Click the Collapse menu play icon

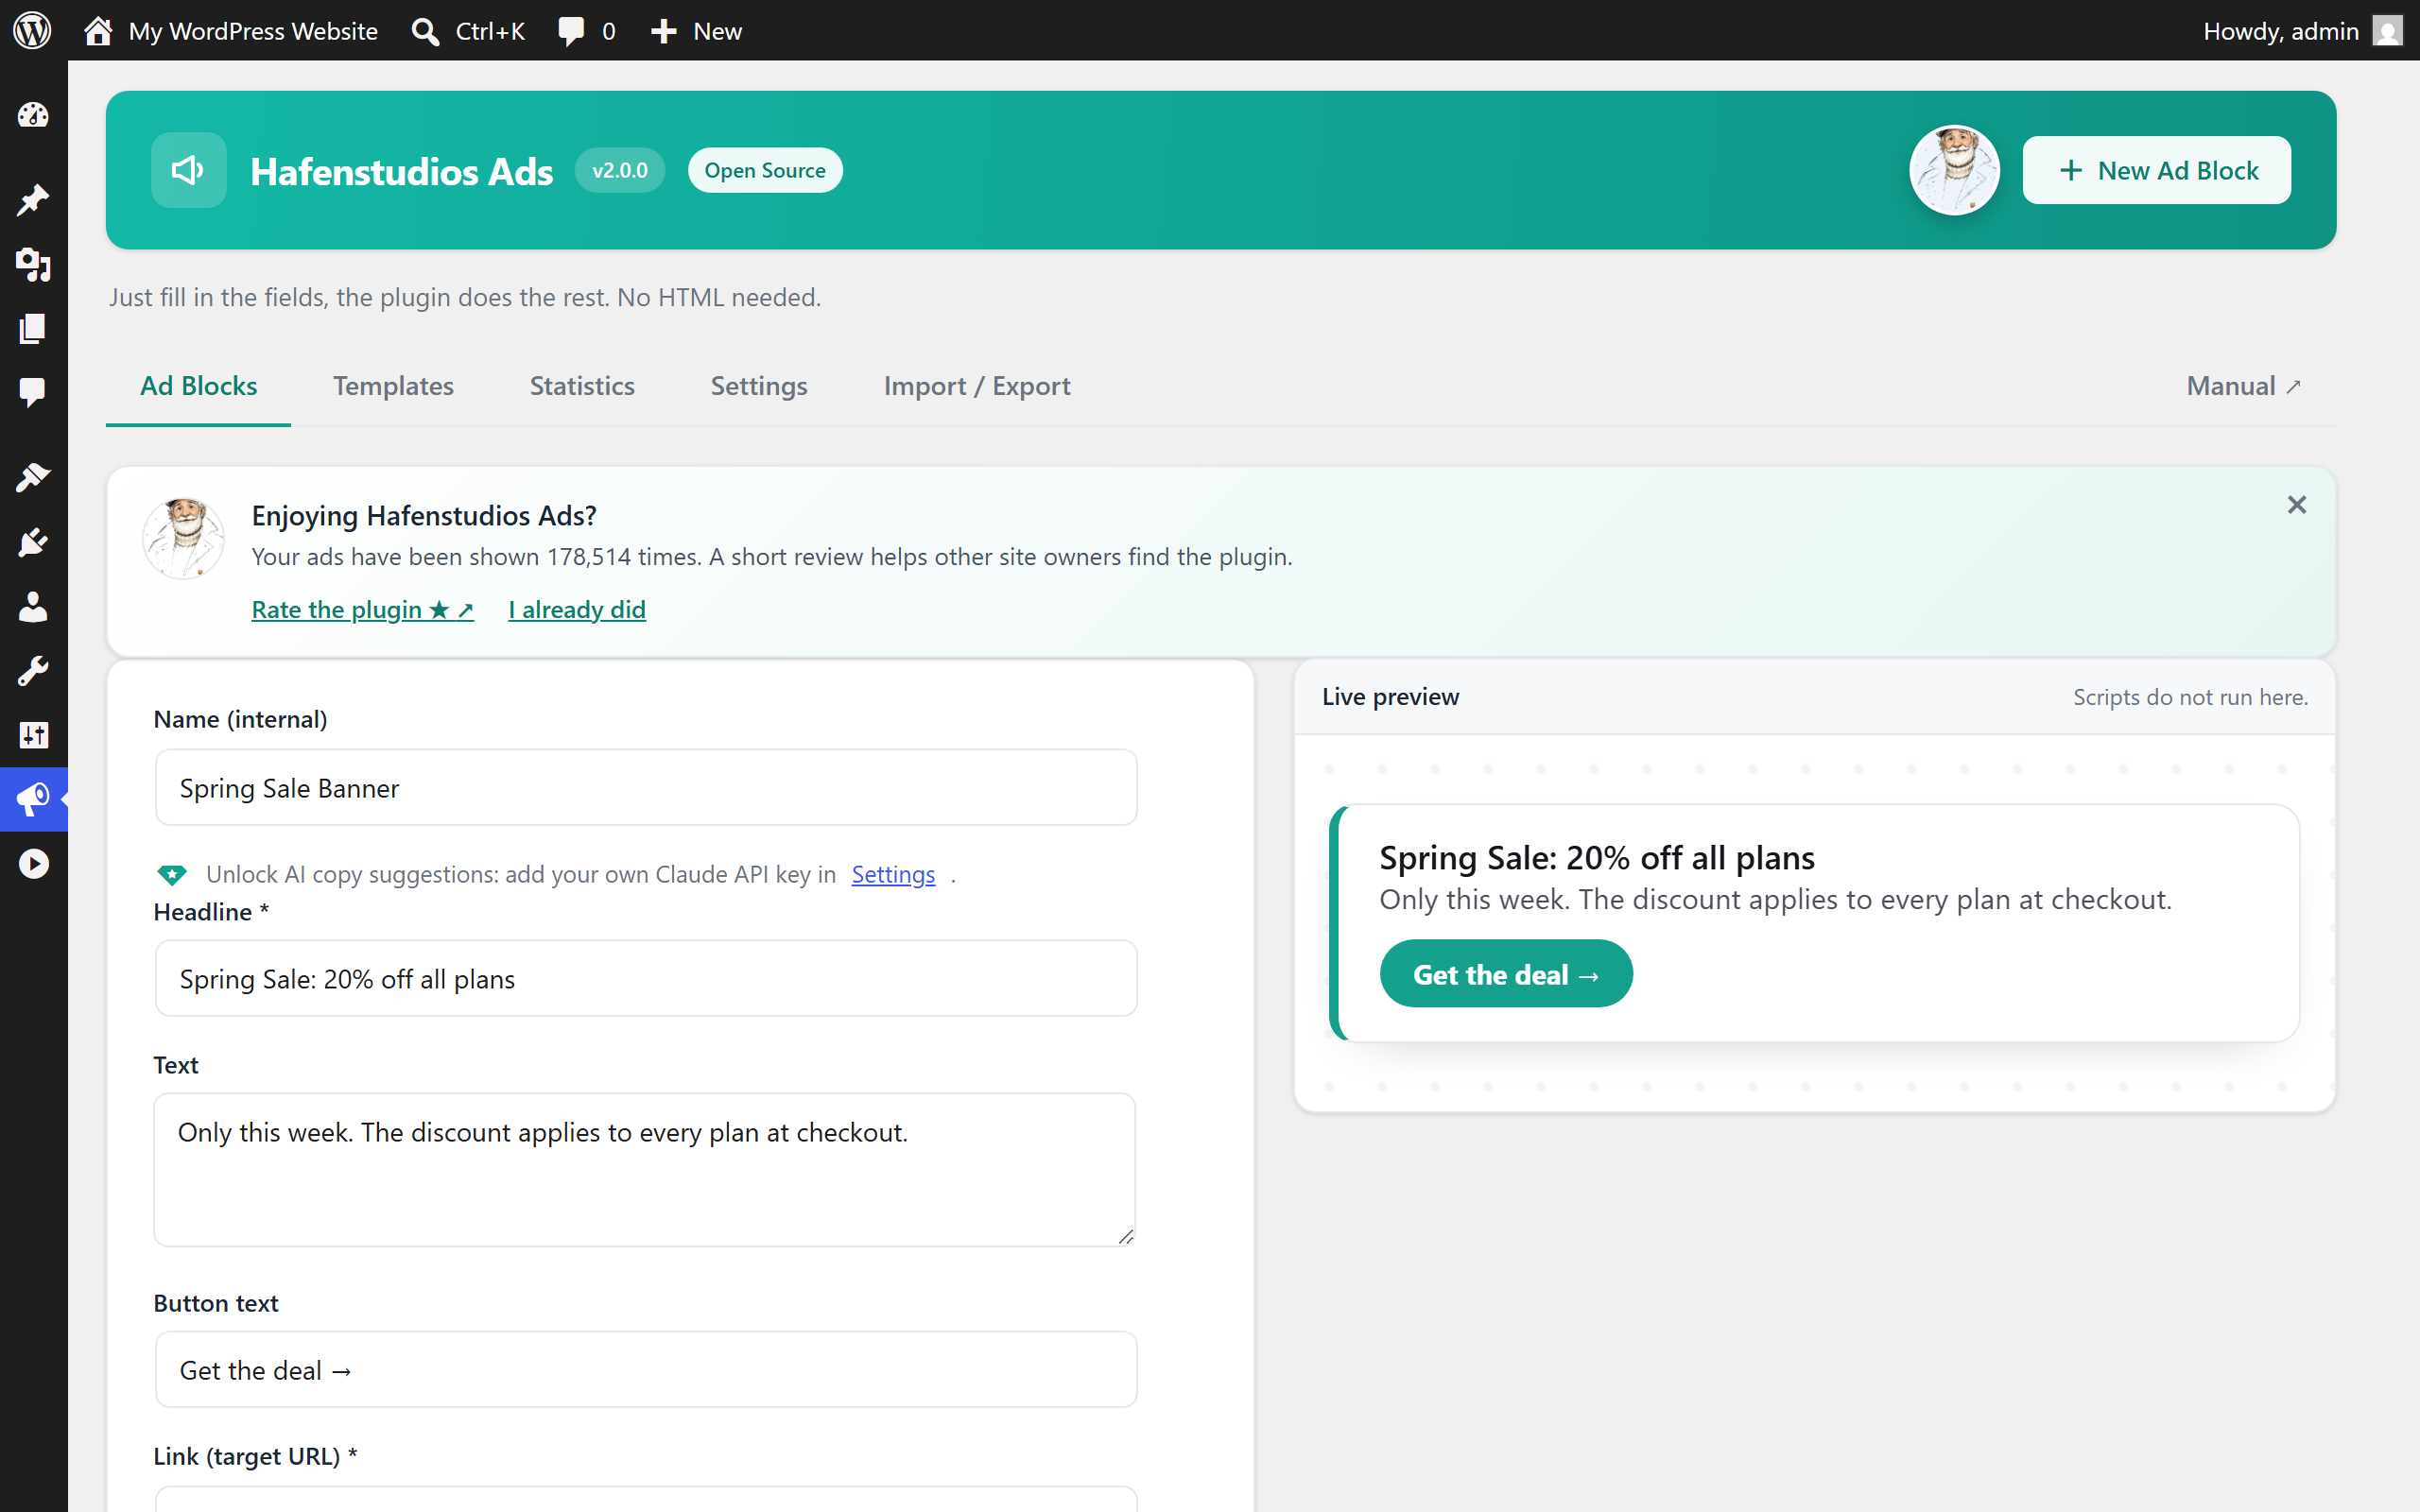pyautogui.click(x=33, y=863)
